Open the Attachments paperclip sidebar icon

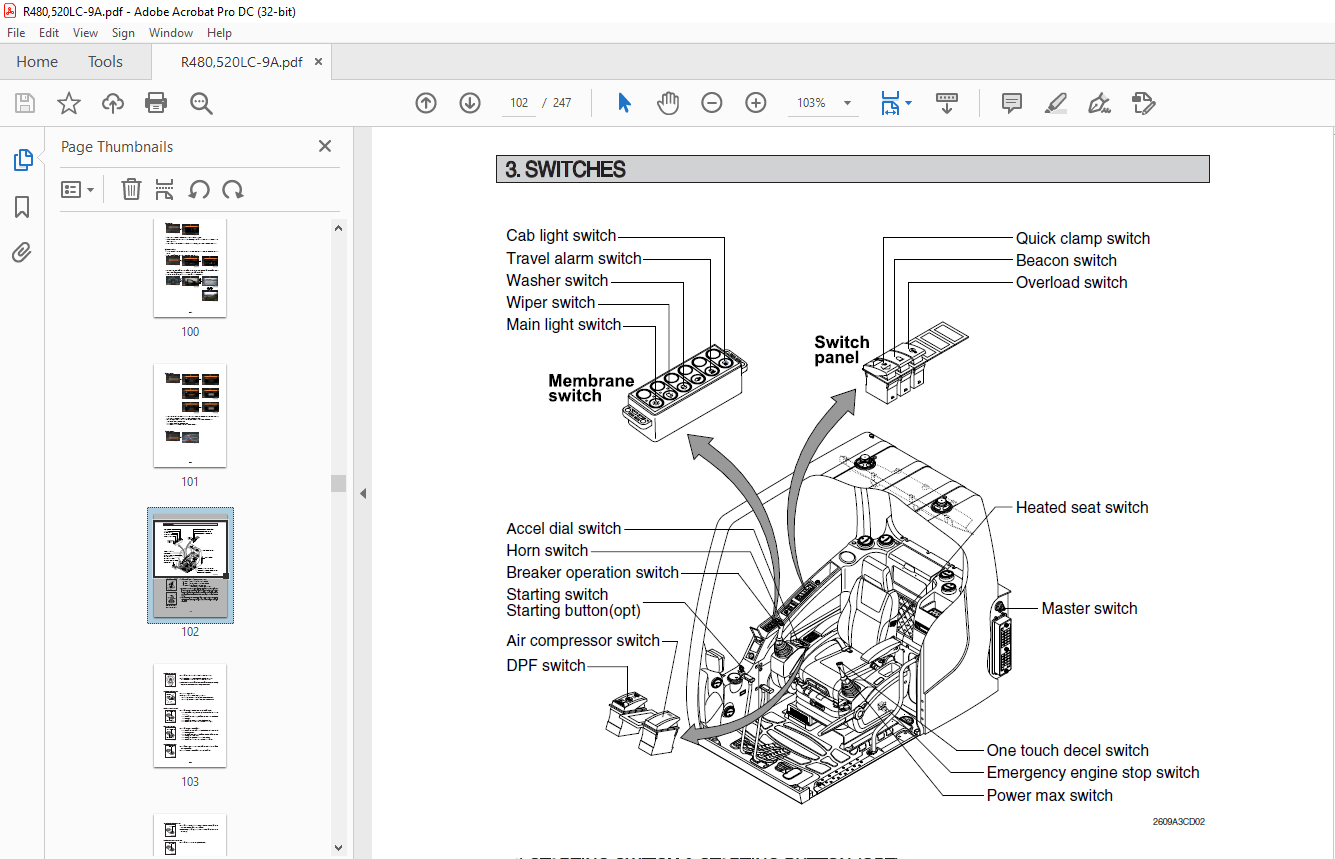pyautogui.click(x=22, y=252)
